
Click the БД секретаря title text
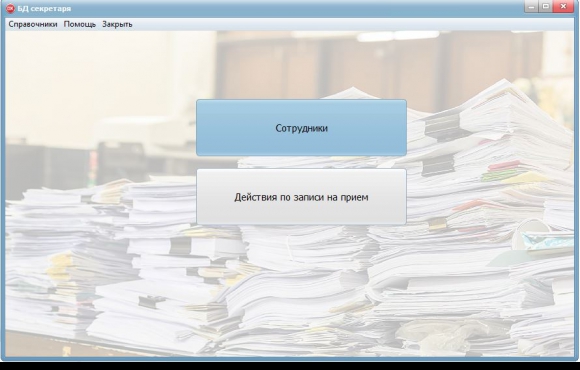44,8
